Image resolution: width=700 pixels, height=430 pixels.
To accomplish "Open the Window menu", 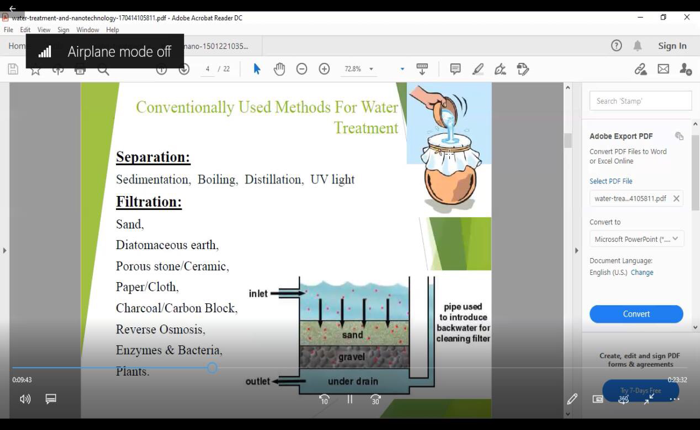I will tap(88, 30).
